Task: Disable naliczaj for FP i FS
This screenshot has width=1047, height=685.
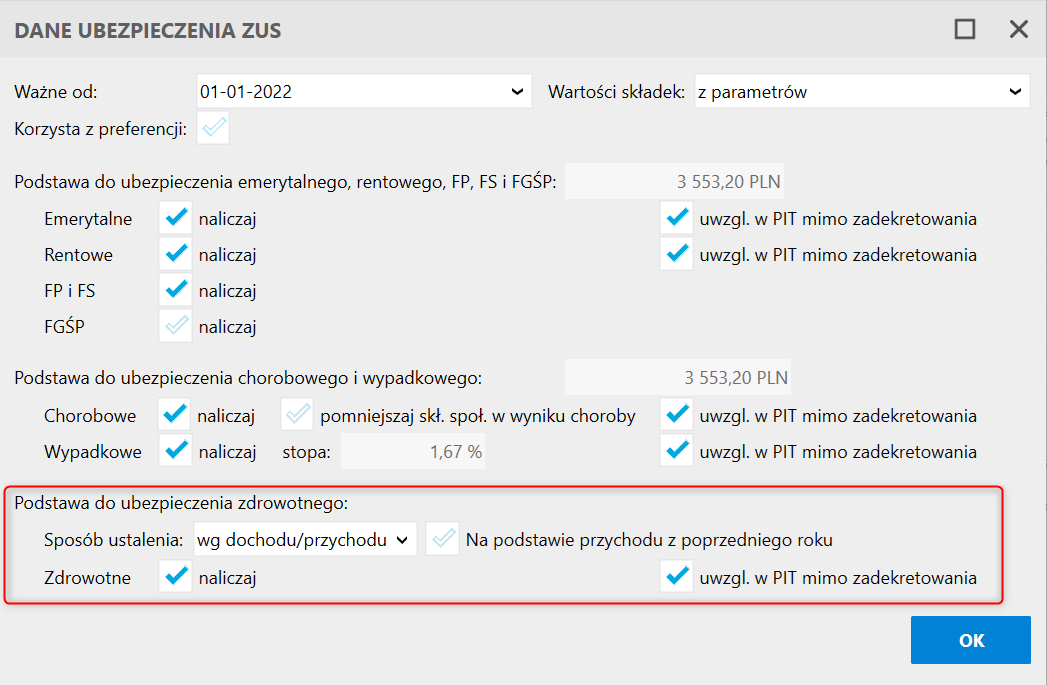Action: click(177, 291)
